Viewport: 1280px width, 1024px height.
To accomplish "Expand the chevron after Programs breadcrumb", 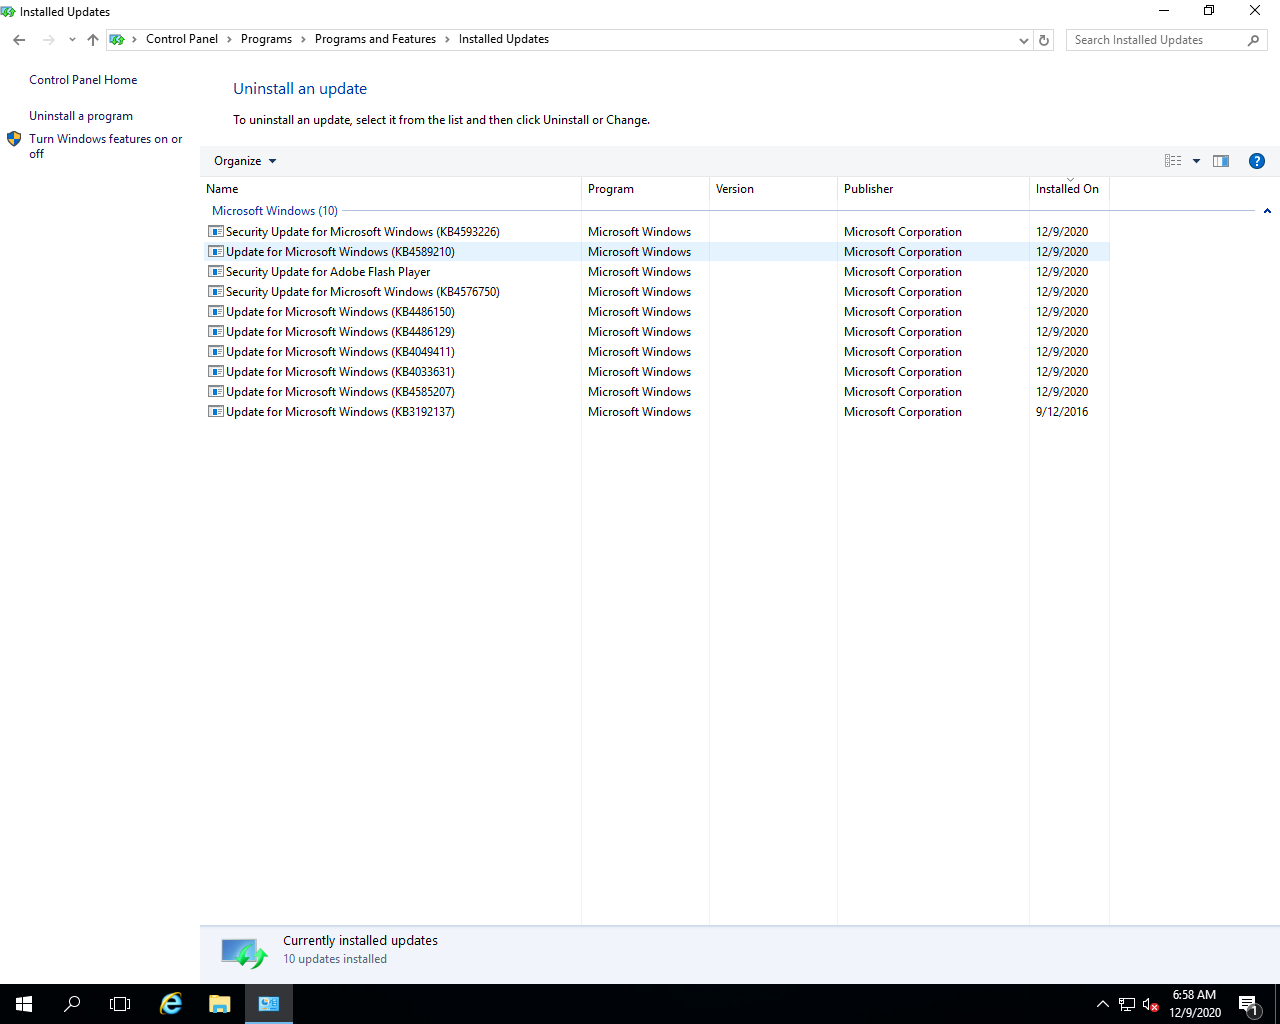I will click(303, 40).
